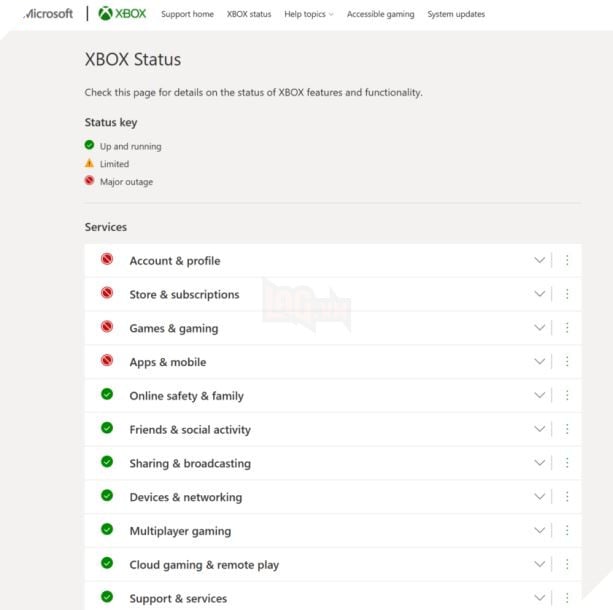Go to Support home in the navigation
Image resolution: width=613 pixels, height=610 pixels.
pos(187,14)
